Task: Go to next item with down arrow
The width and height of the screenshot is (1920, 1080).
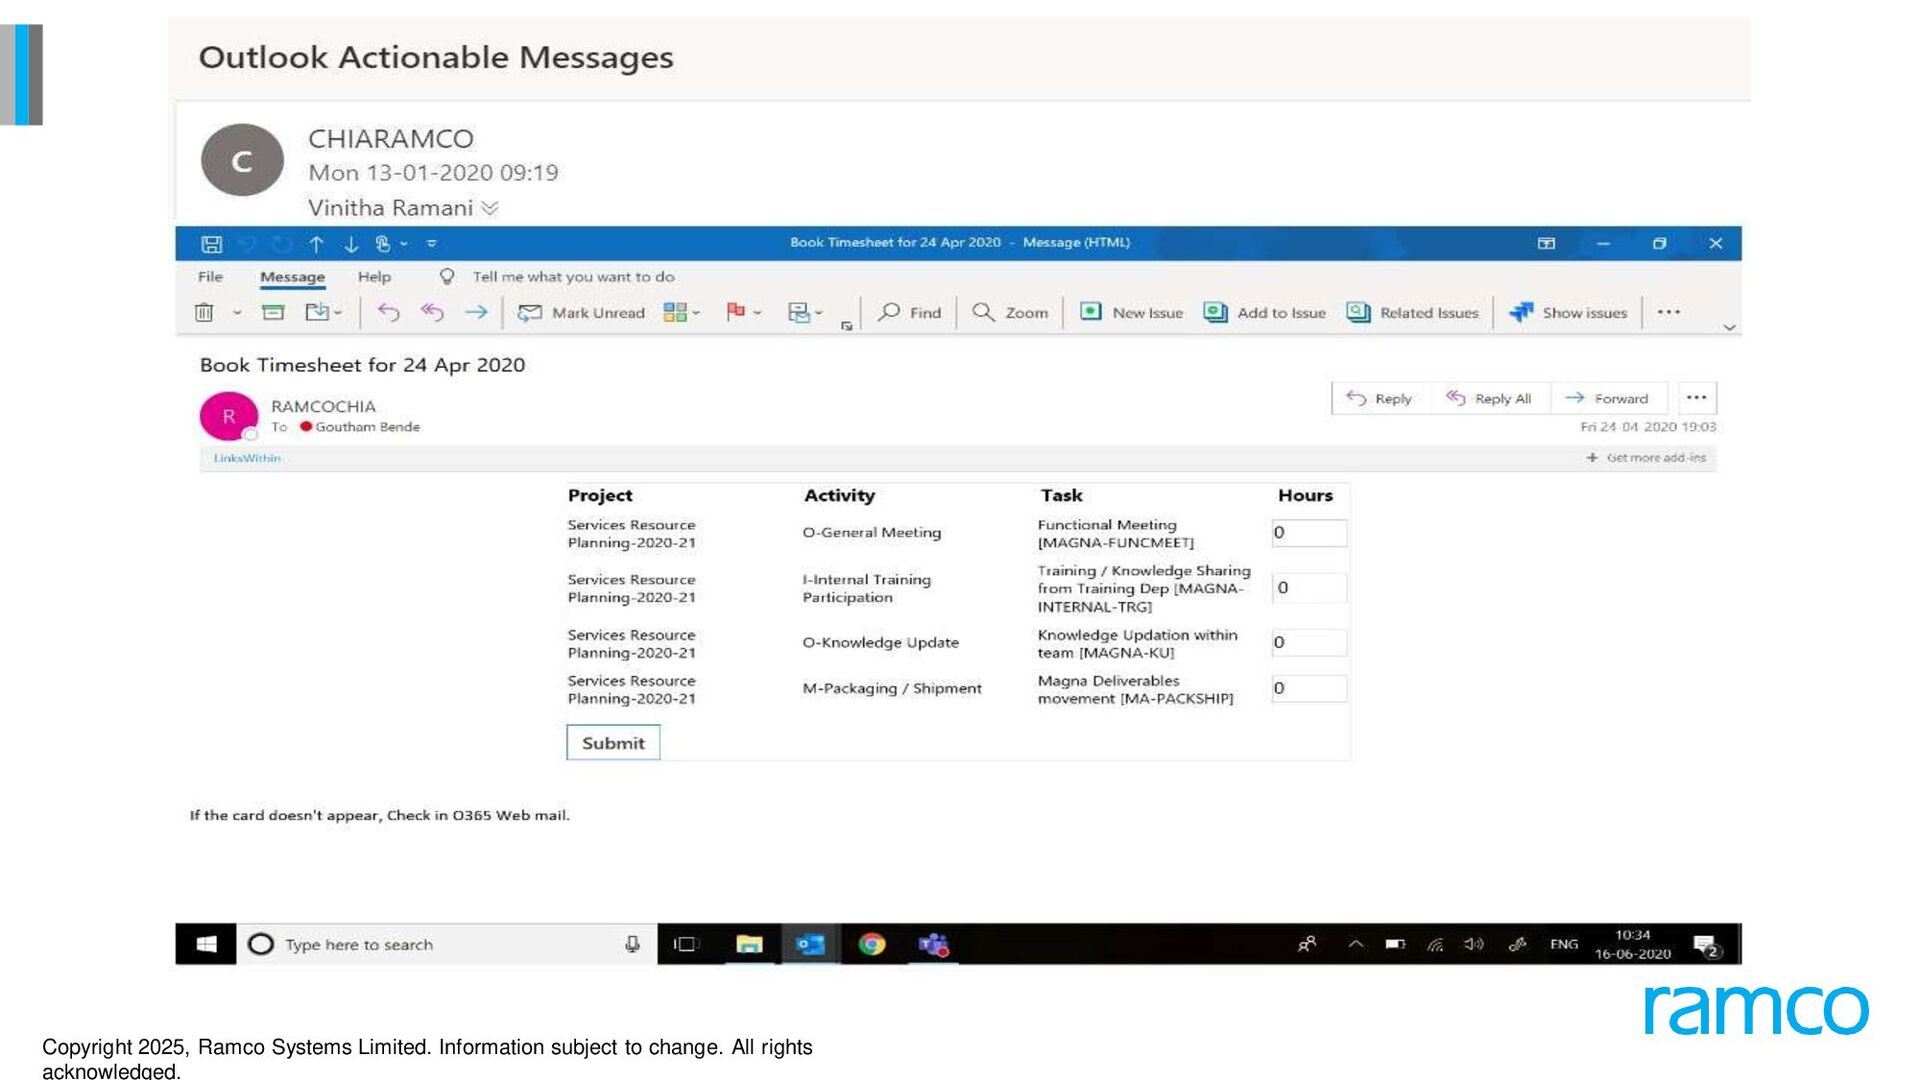Action: [351, 244]
